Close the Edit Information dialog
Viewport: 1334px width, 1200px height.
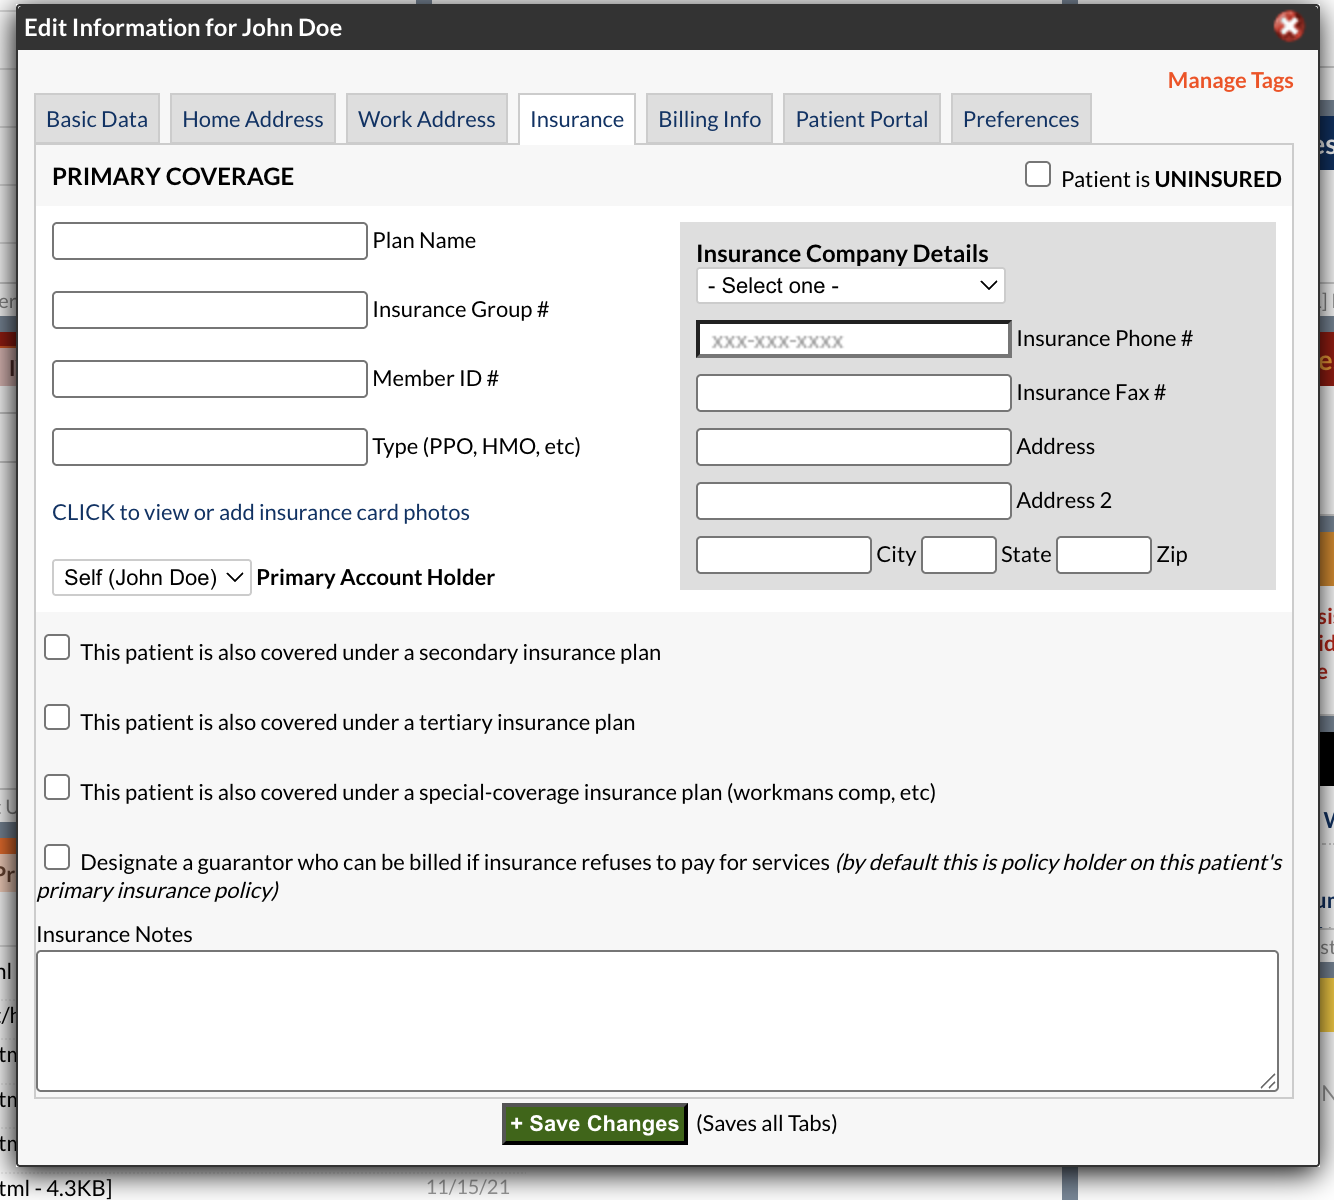click(x=1289, y=26)
